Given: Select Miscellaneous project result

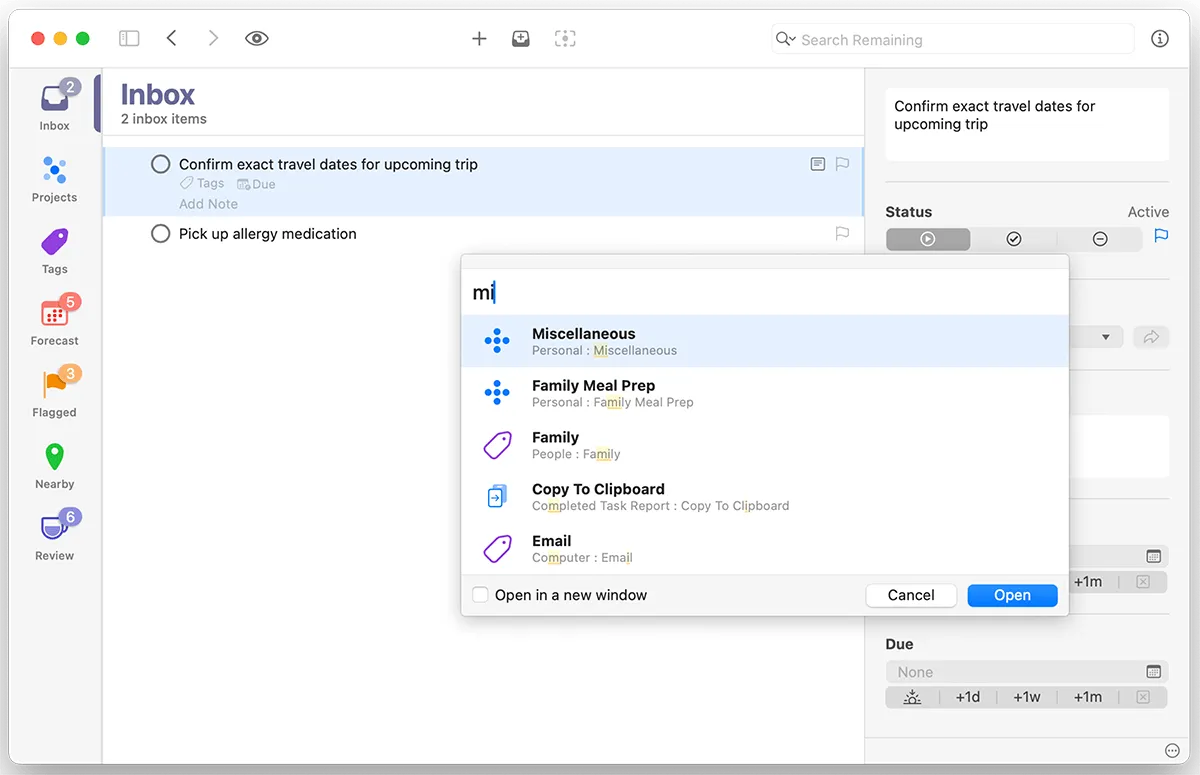Looking at the screenshot, I should [765, 341].
